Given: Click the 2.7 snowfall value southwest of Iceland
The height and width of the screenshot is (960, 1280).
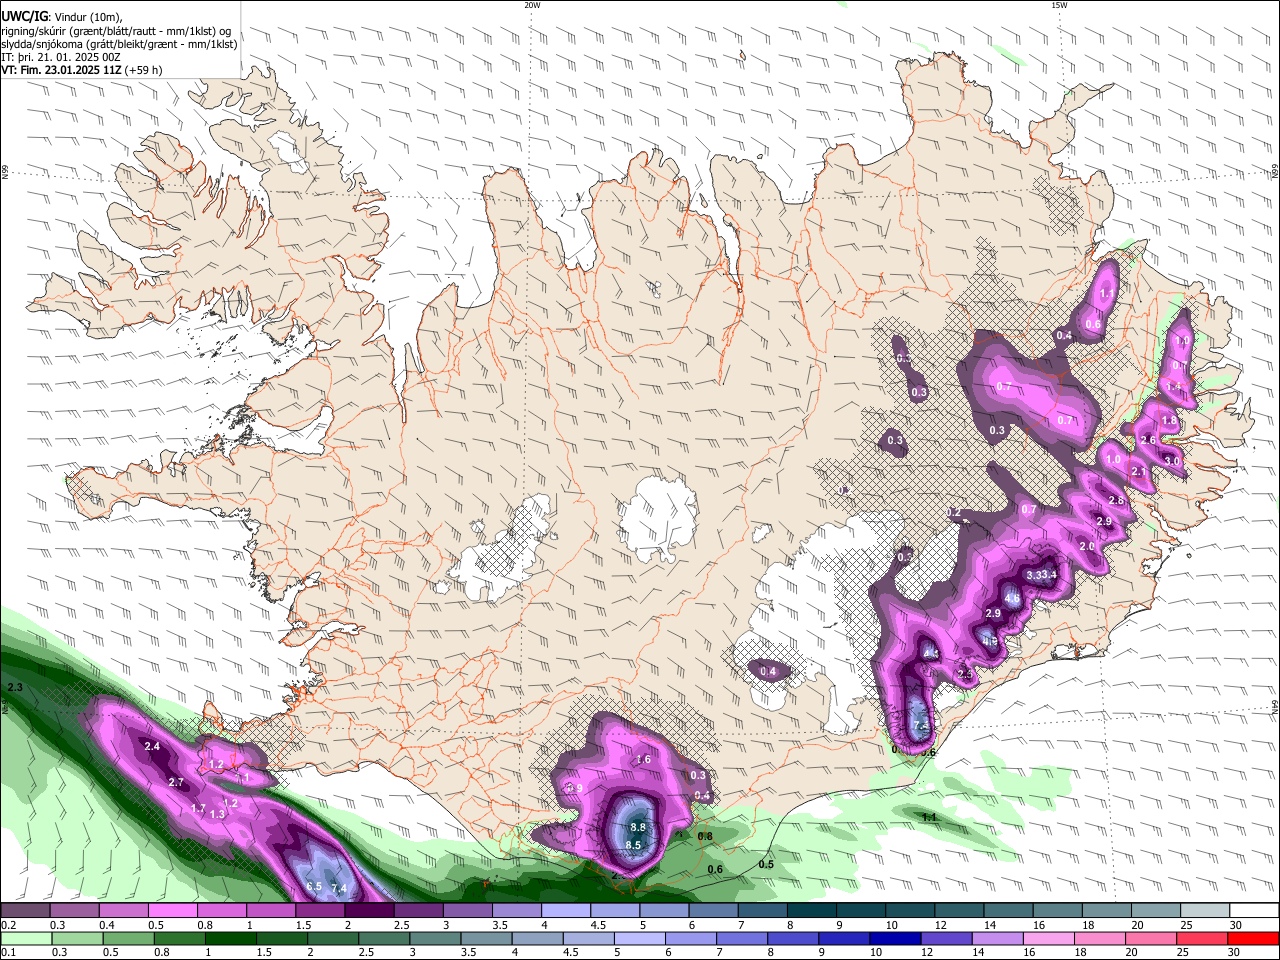Looking at the screenshot, I should click(176, 782).
